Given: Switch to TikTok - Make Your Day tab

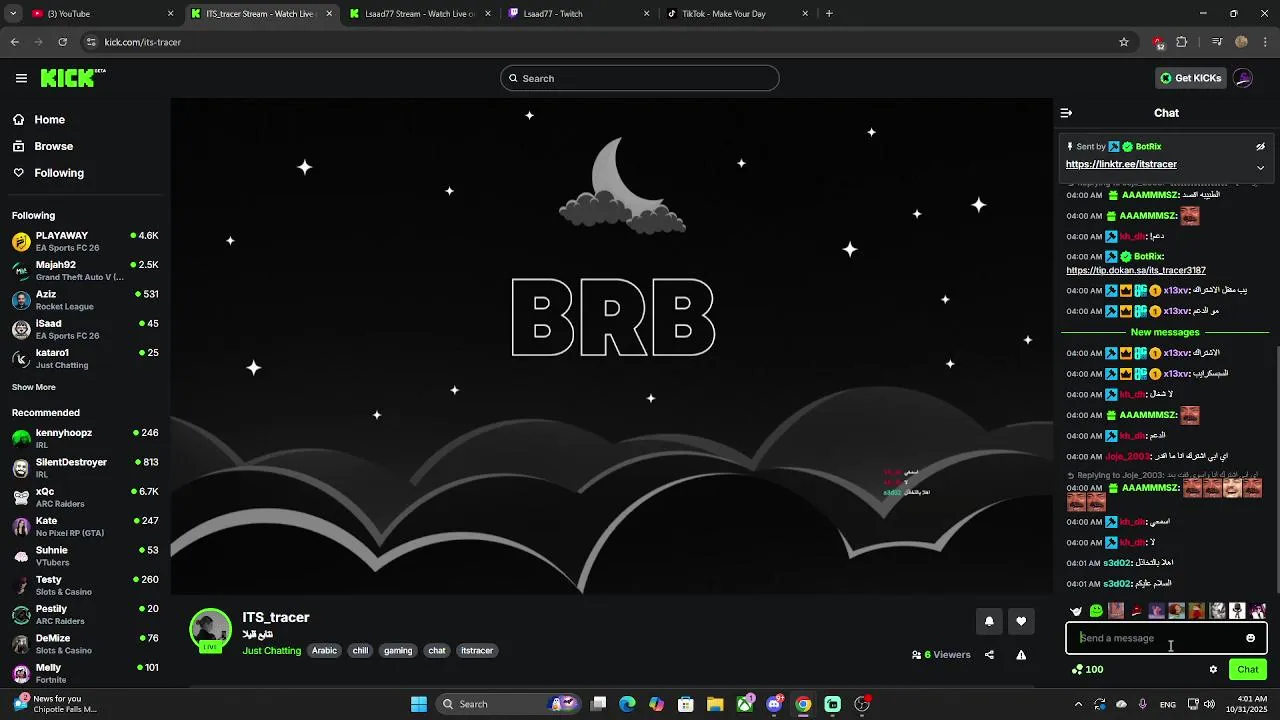Looking at the screenshot, I should [737, 14].
